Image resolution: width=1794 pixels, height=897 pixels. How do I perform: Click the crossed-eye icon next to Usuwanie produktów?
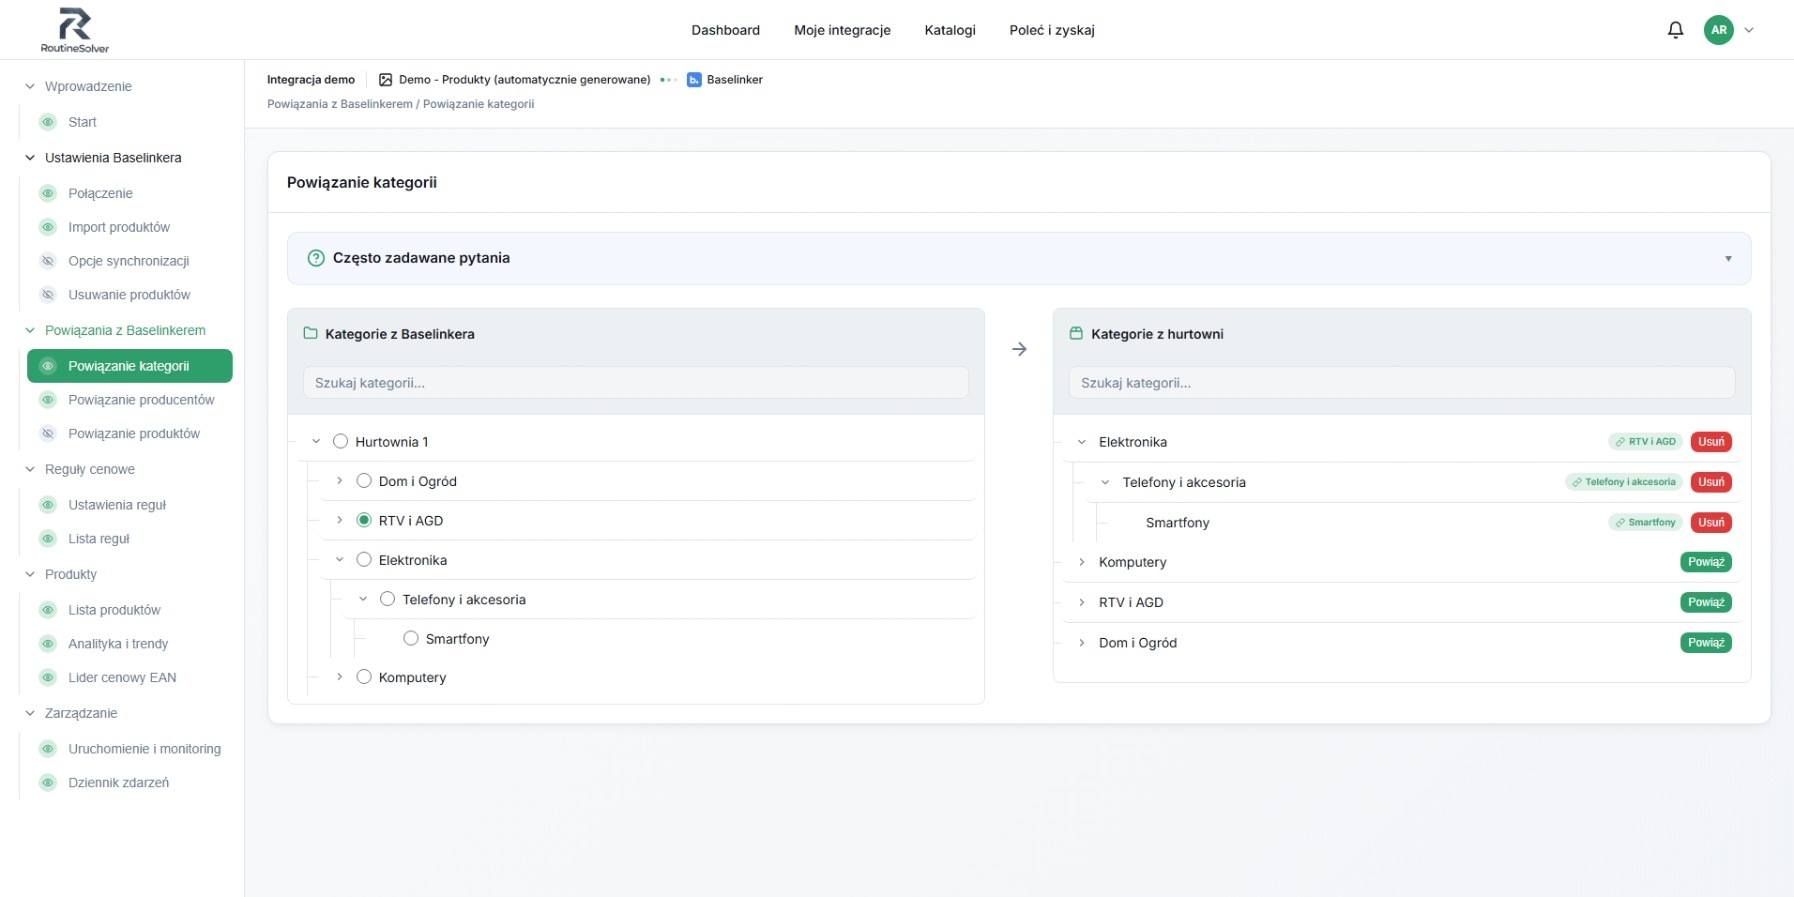[x=47, y=295]
